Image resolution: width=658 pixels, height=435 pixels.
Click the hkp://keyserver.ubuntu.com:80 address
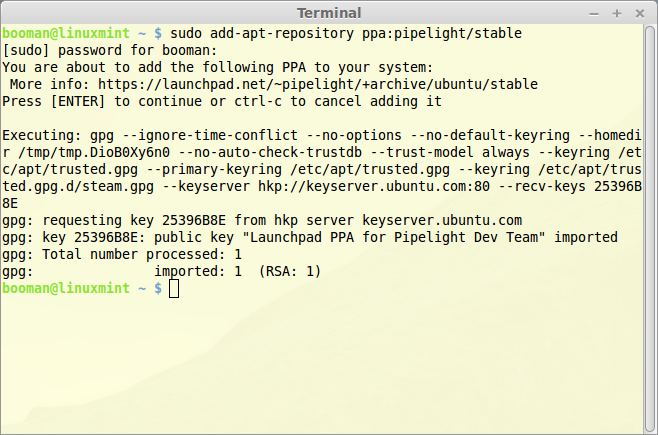373,186
